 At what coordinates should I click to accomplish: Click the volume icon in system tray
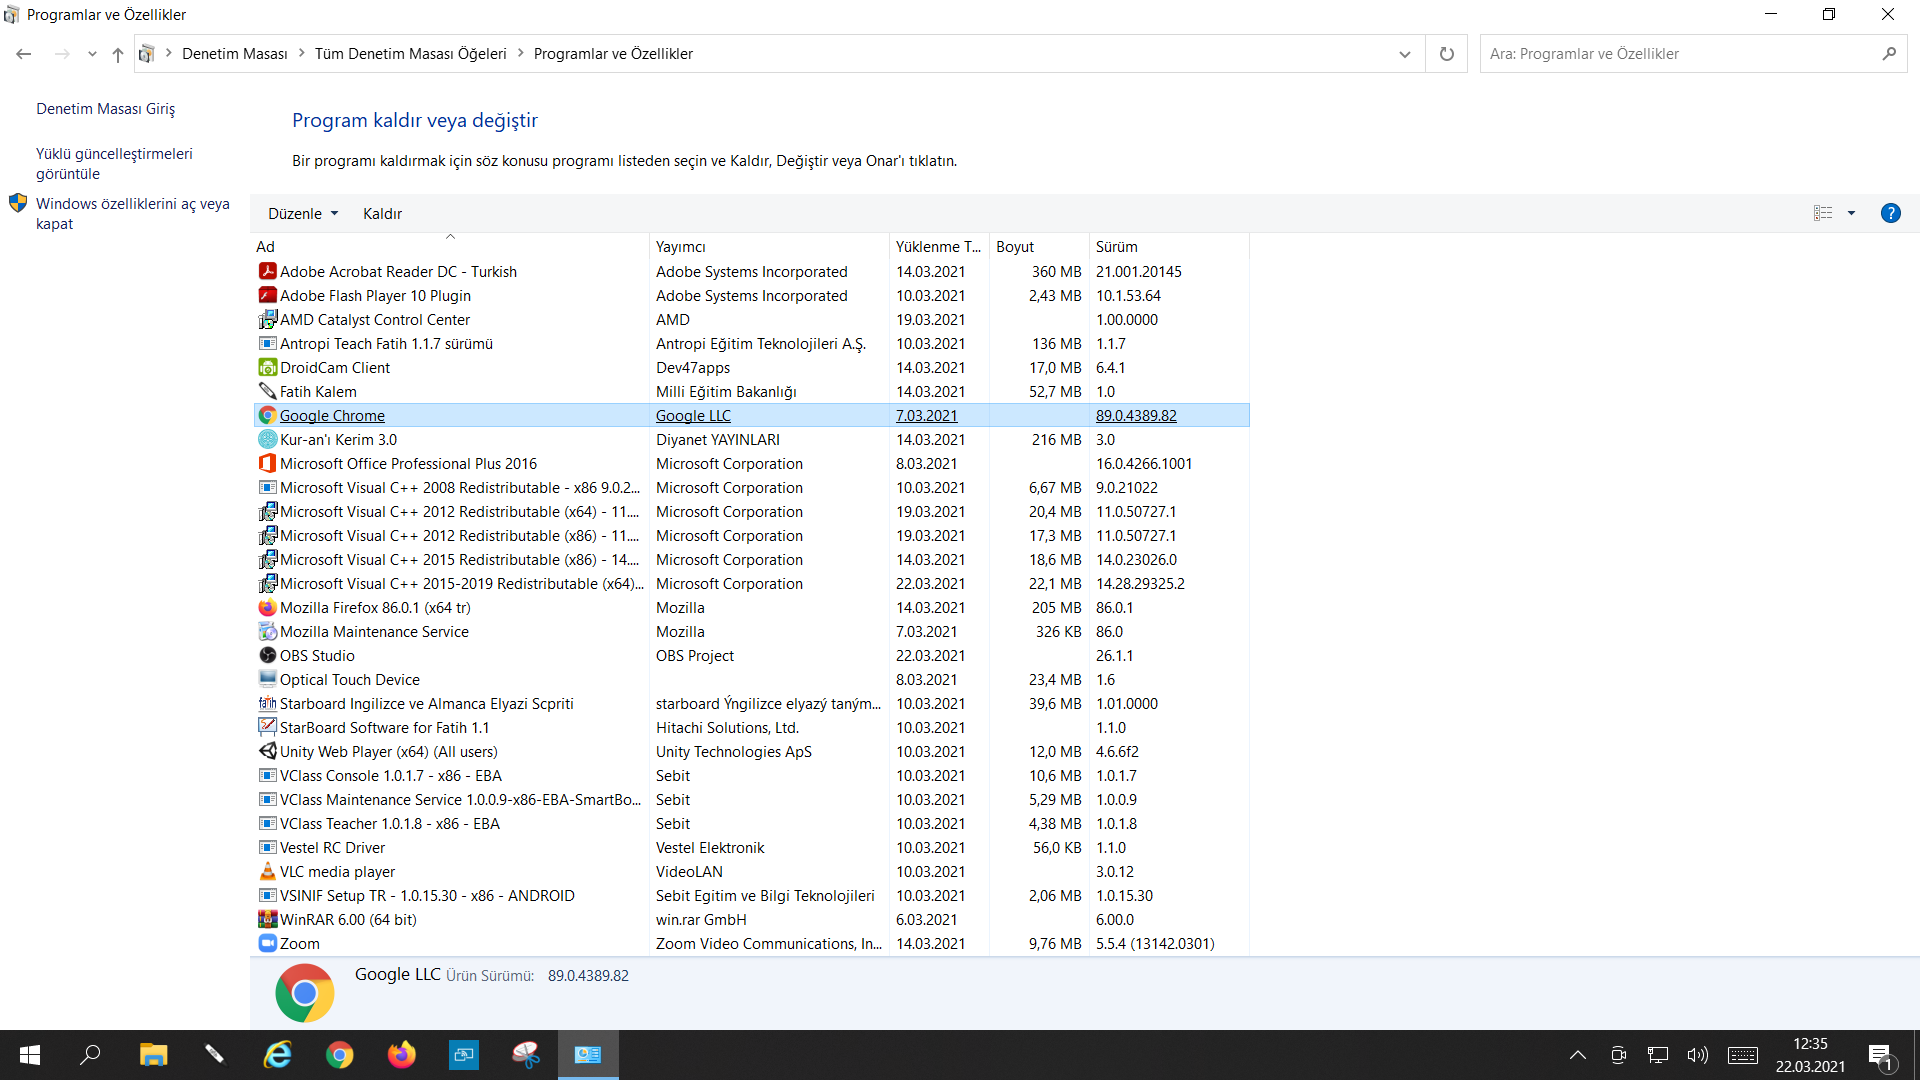(x=1697, y=1055)
